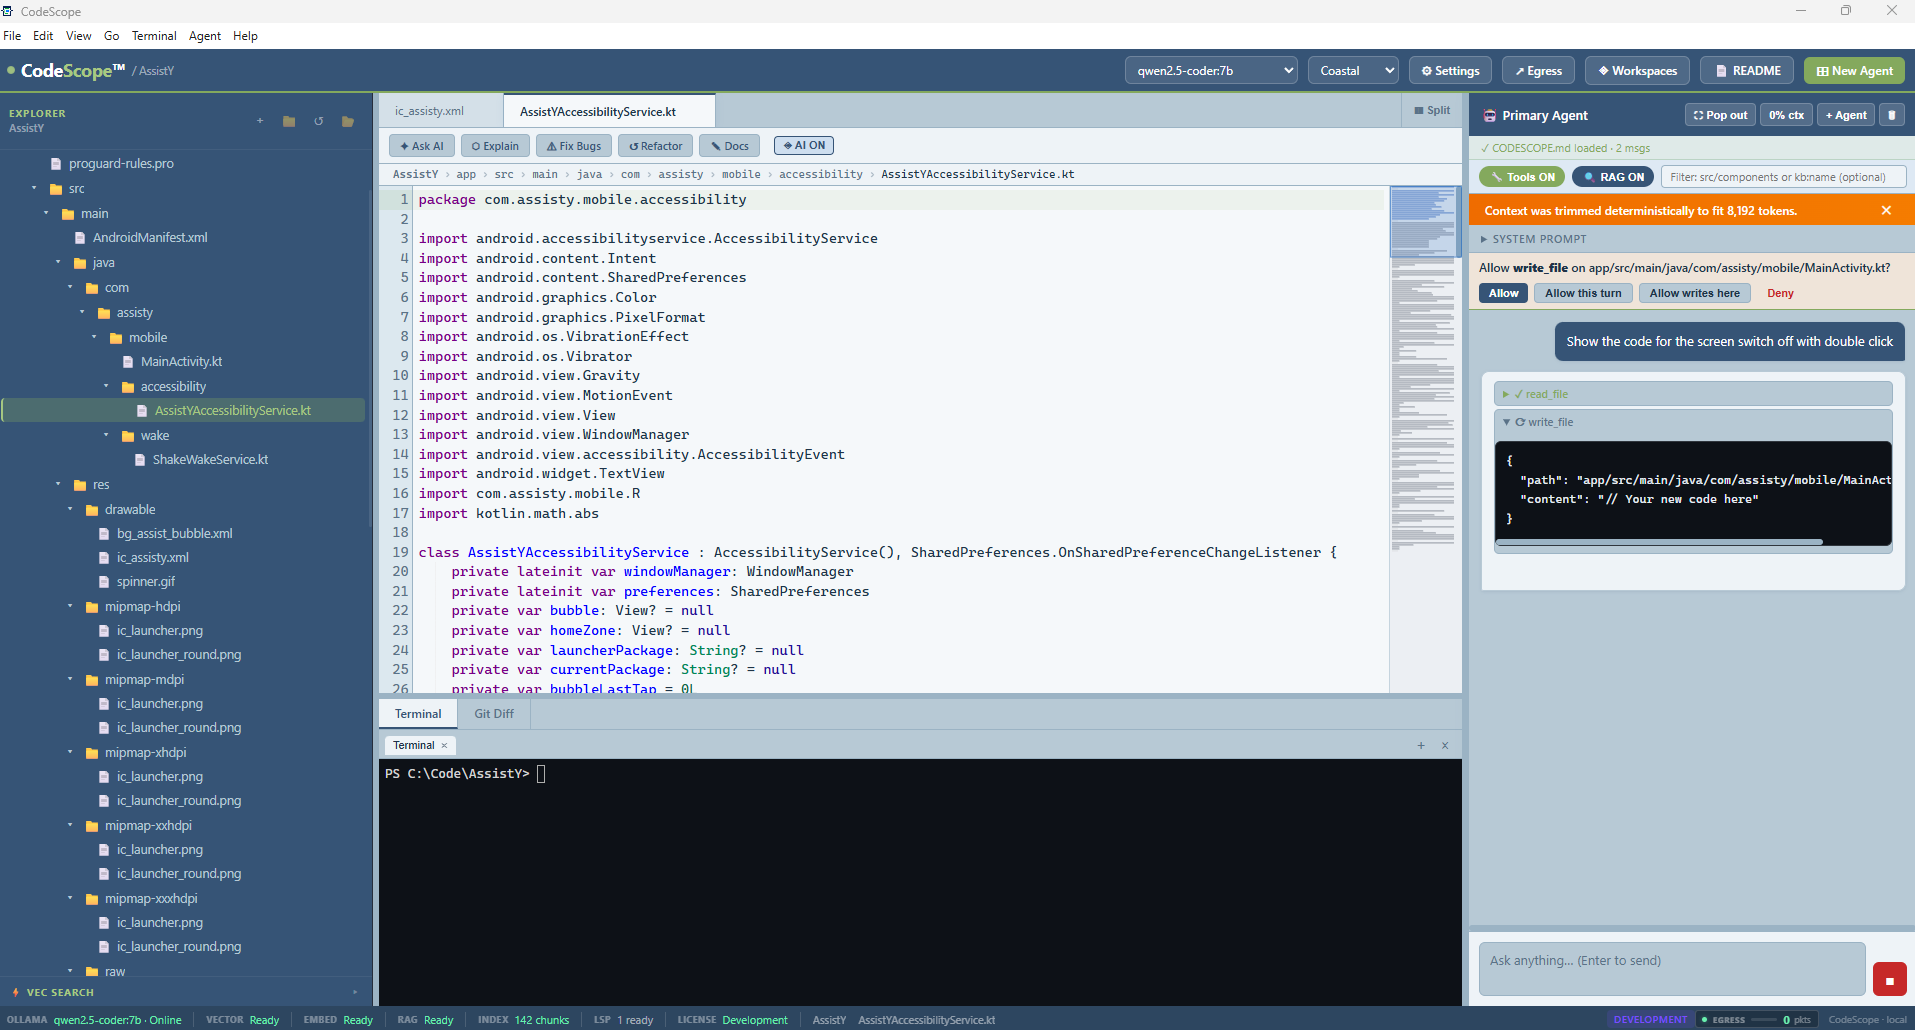The width and height of the screenshot is (1915, 1030).
Task: Collapse the res folder
Action: click(x=58, y=485)
